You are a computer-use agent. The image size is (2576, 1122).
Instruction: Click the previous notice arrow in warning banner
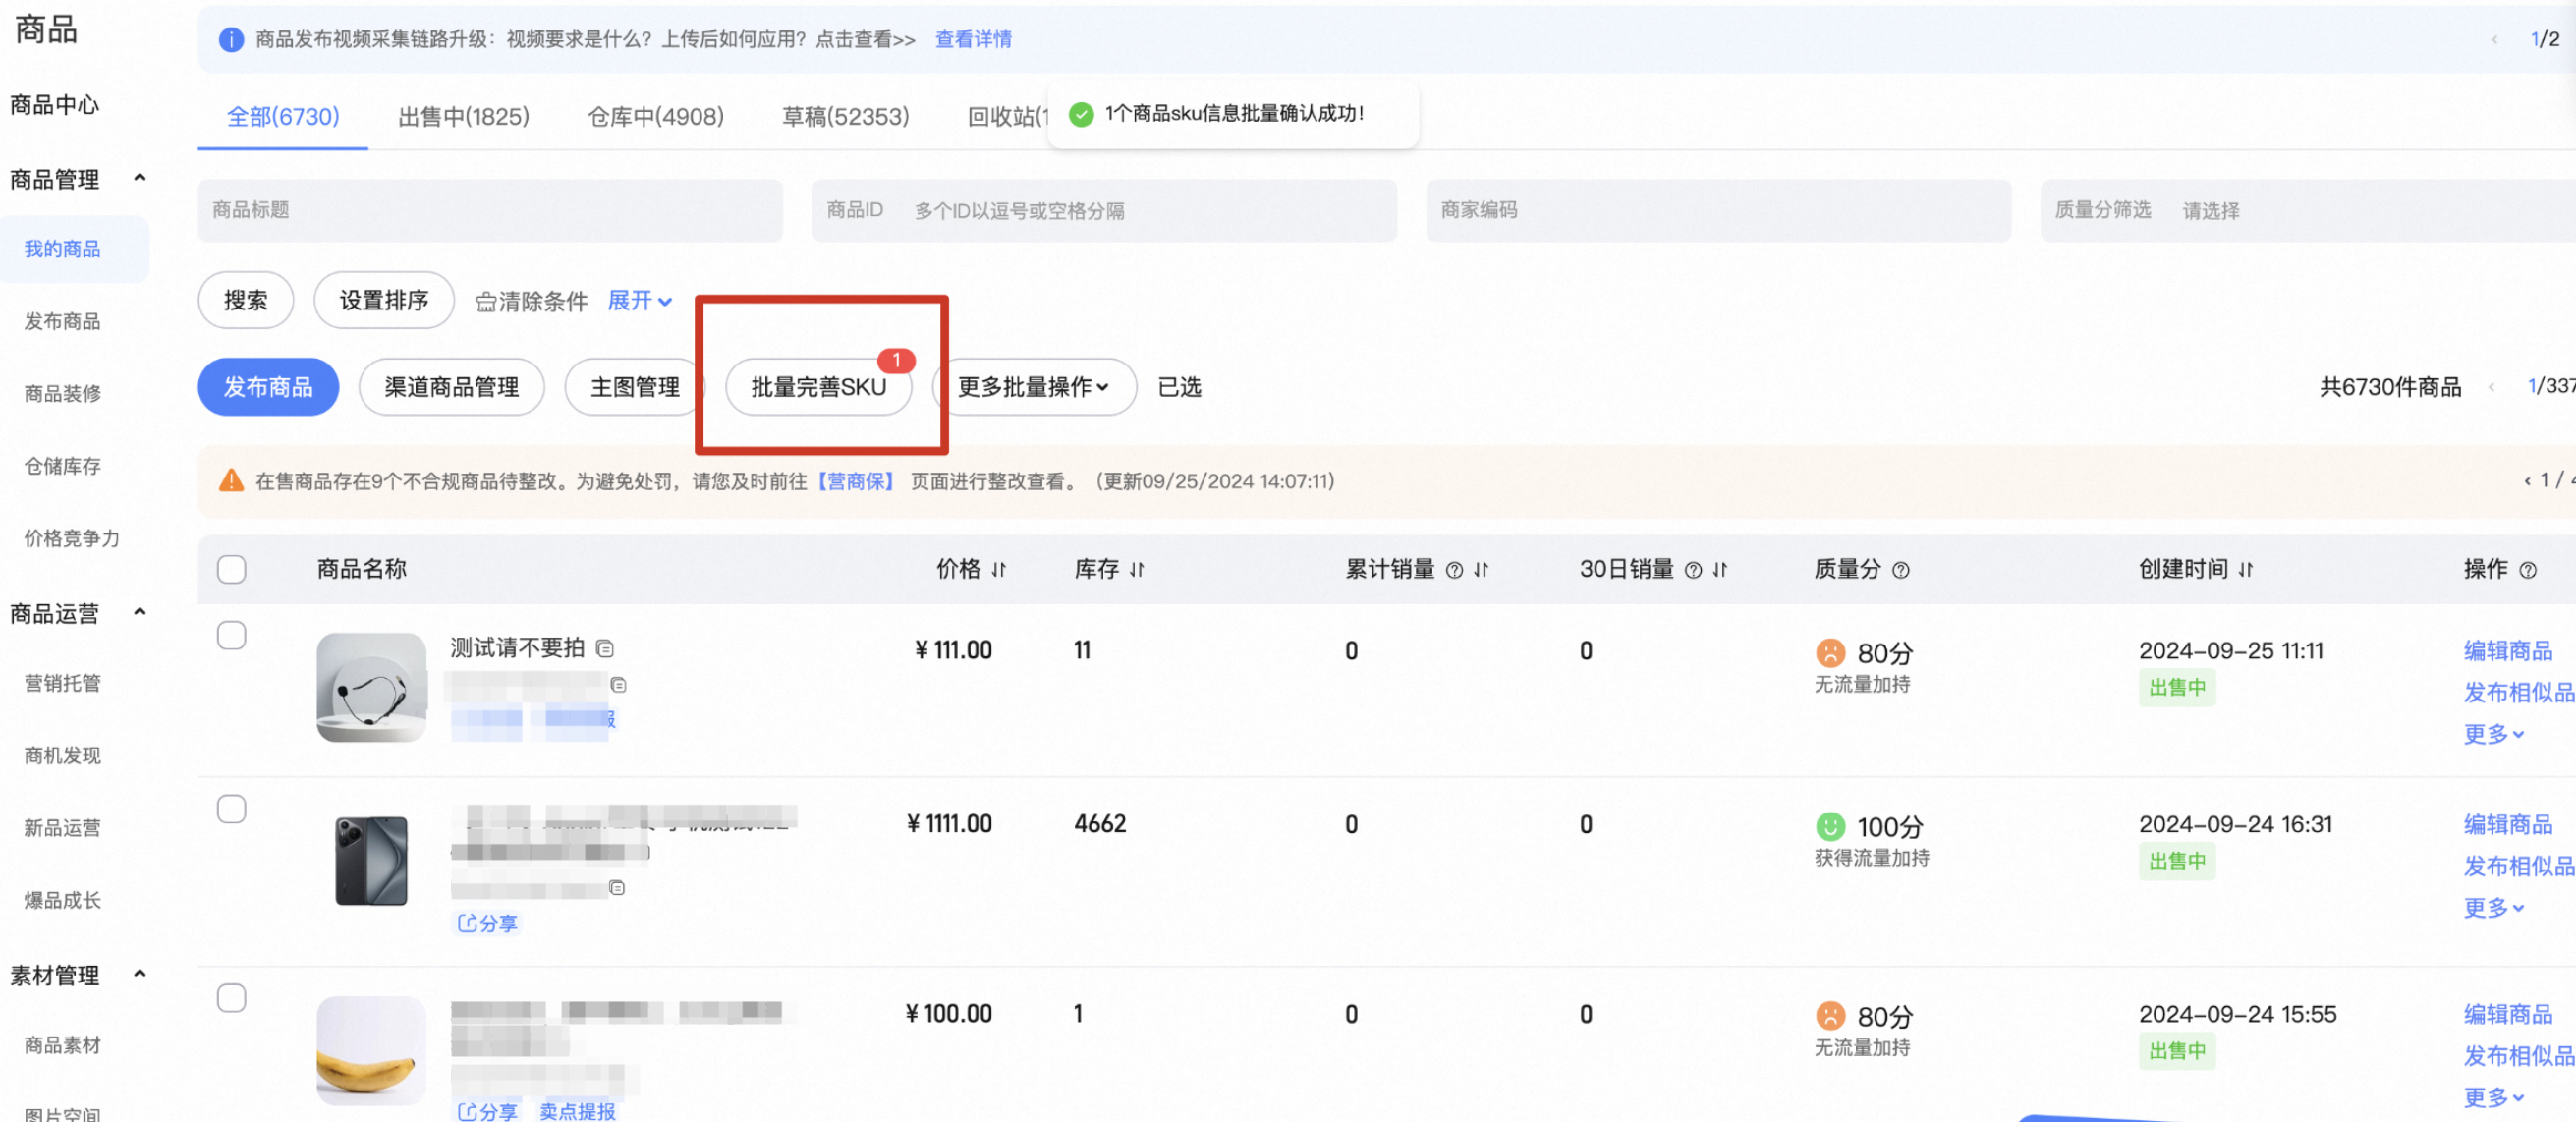pos(2528,481)
